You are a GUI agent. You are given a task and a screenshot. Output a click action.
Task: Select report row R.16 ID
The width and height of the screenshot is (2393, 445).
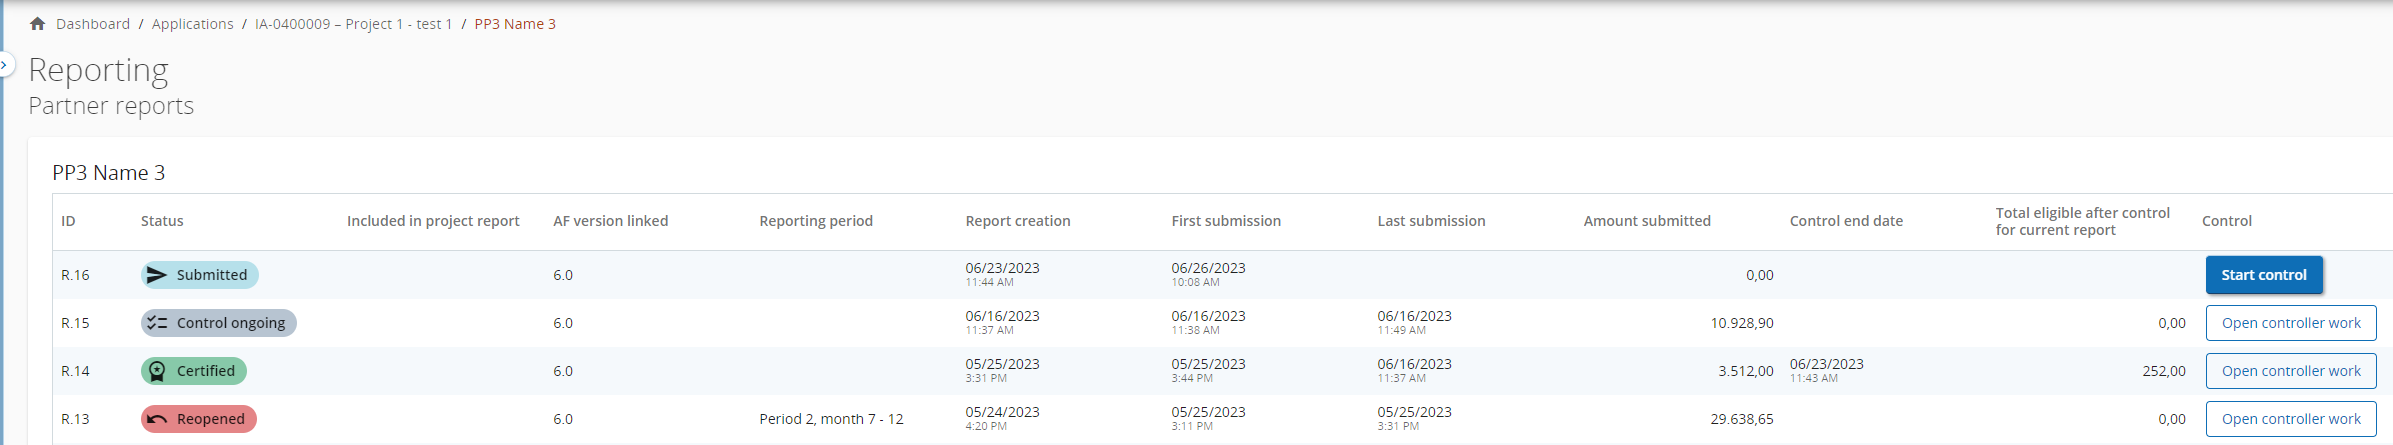75,275
